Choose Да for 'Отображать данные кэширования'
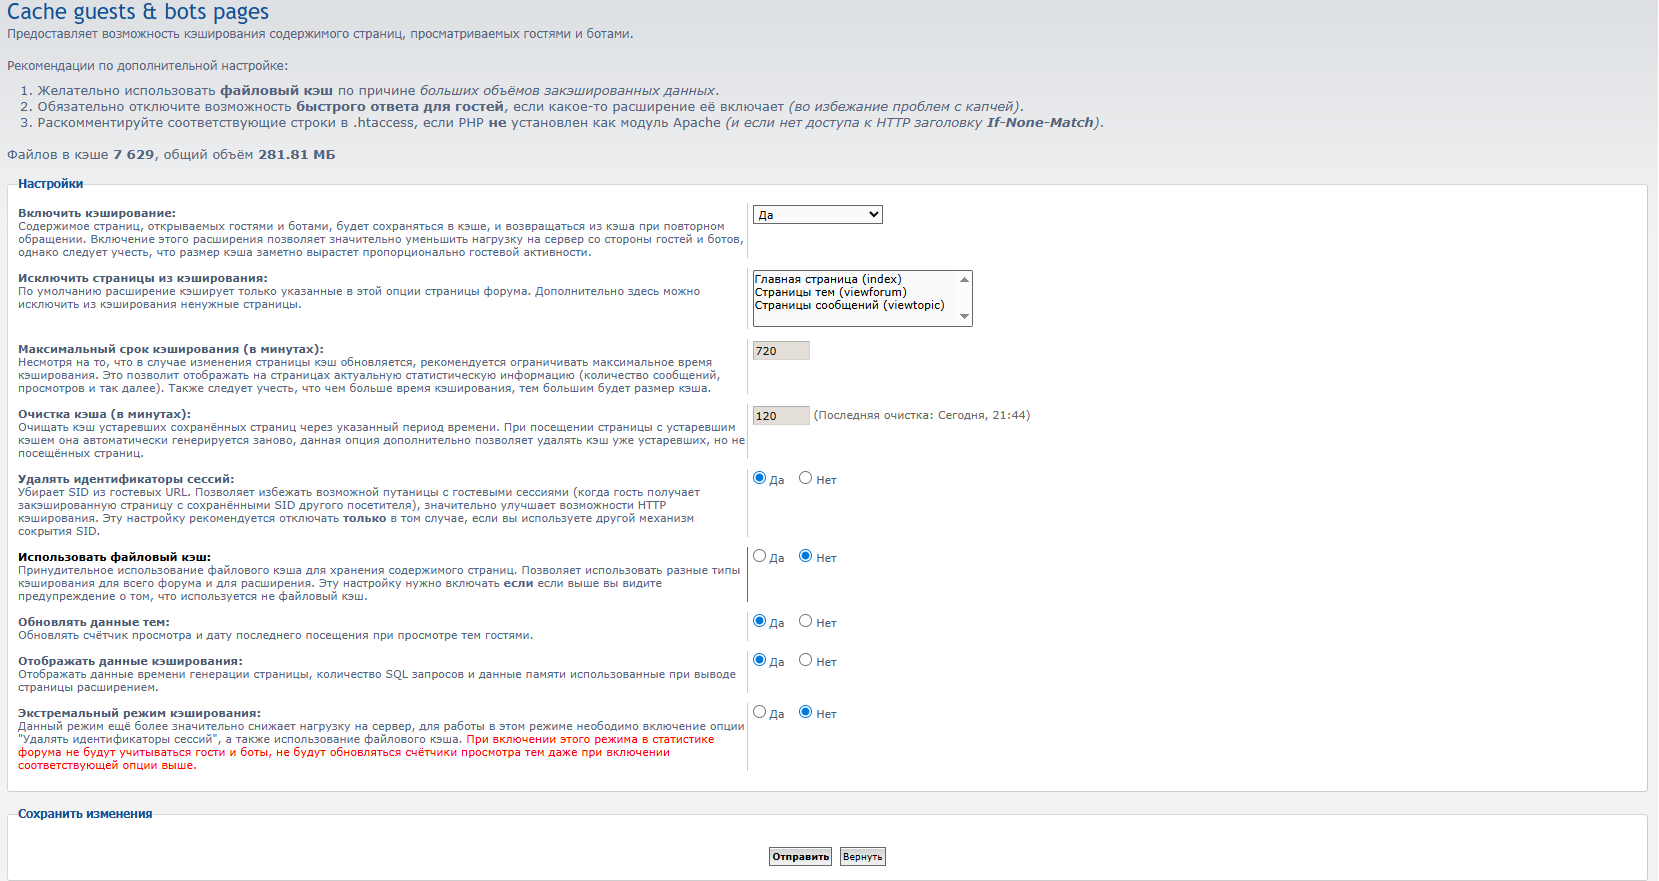This screenshot has height=881, width=1659. click(x=760, y=661)
